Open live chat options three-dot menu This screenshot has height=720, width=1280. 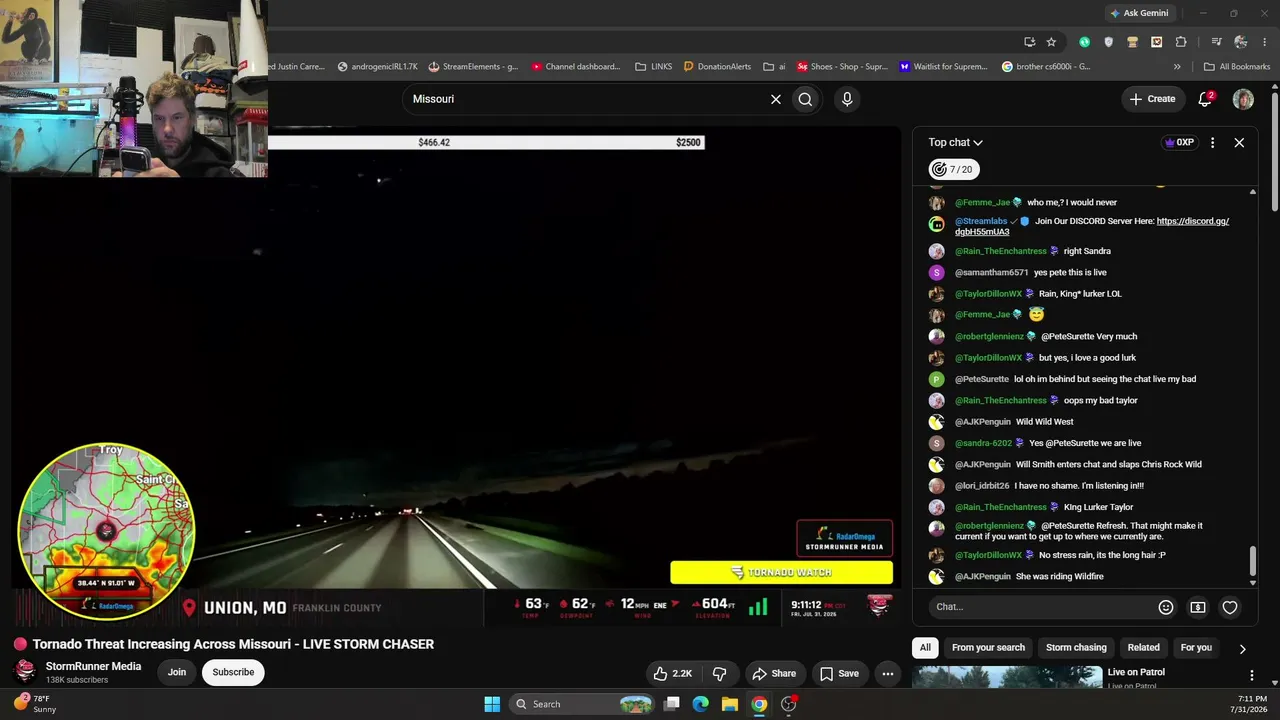[1212, 143]
